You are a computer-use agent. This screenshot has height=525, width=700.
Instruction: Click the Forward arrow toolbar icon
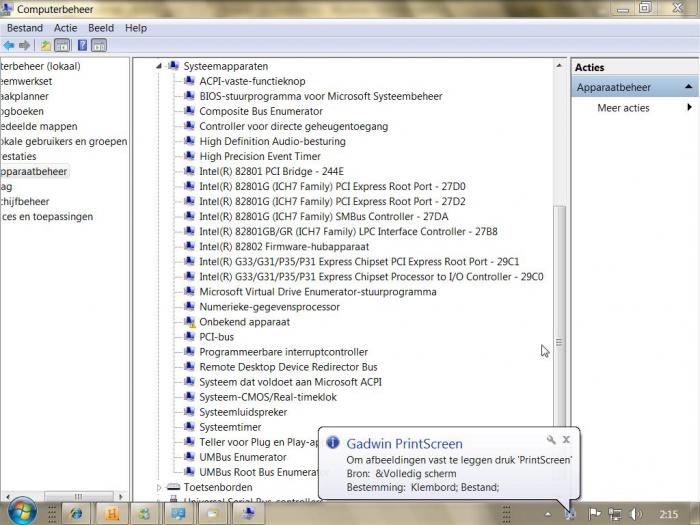click(x=25, y=45)
